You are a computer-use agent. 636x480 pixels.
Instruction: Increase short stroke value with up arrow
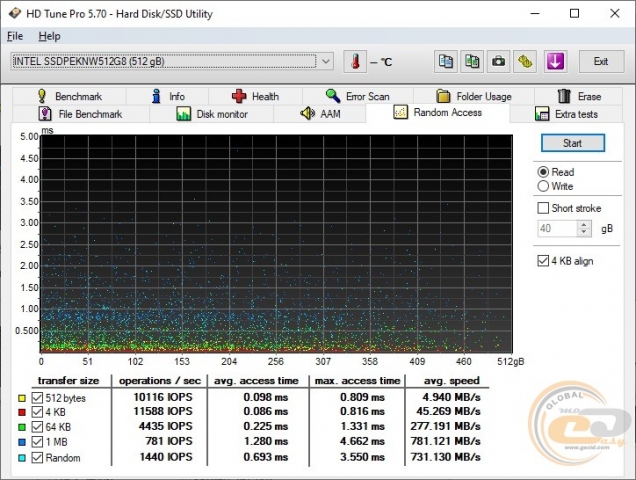[x=584, y=225]
